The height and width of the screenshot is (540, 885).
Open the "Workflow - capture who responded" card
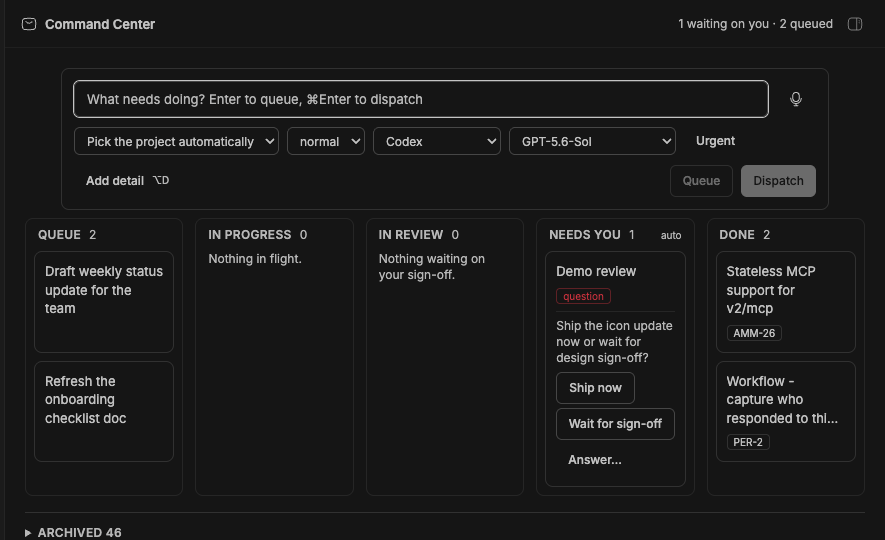(x=786, y=411)
